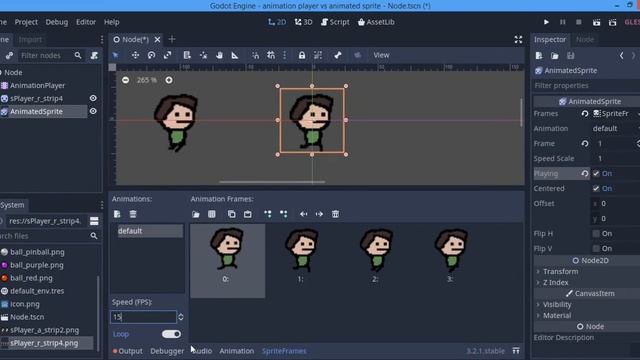Switch to 3D workspace
Viewport: 640px width, 360px height.
click(x=303, y=22)
